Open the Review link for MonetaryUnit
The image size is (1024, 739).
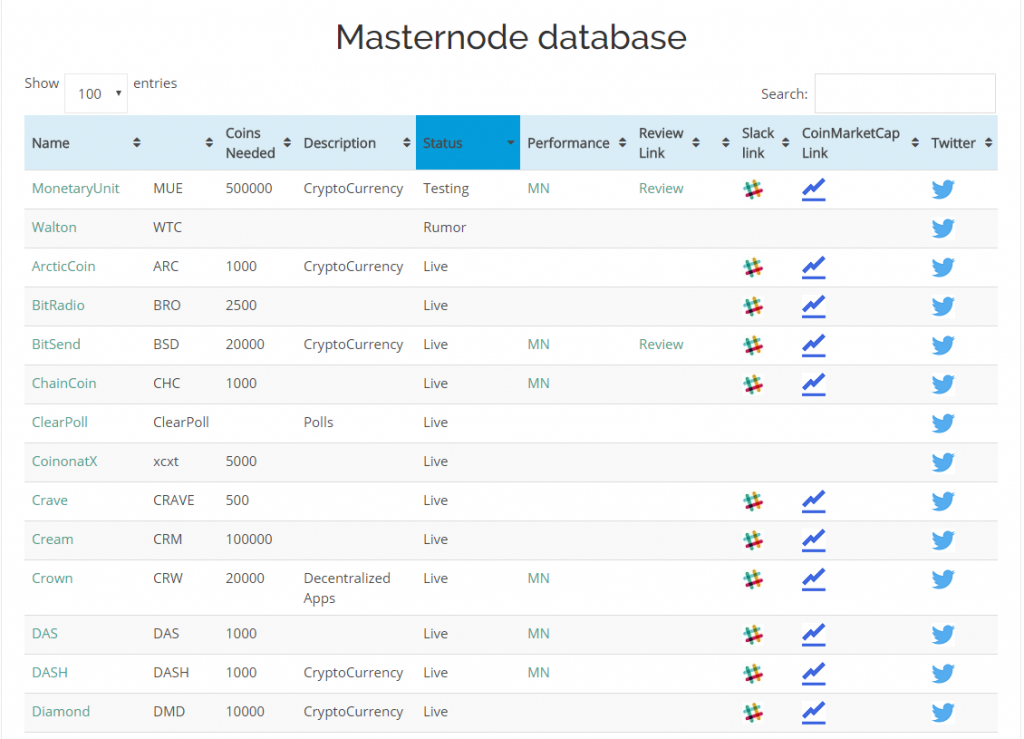661,189
